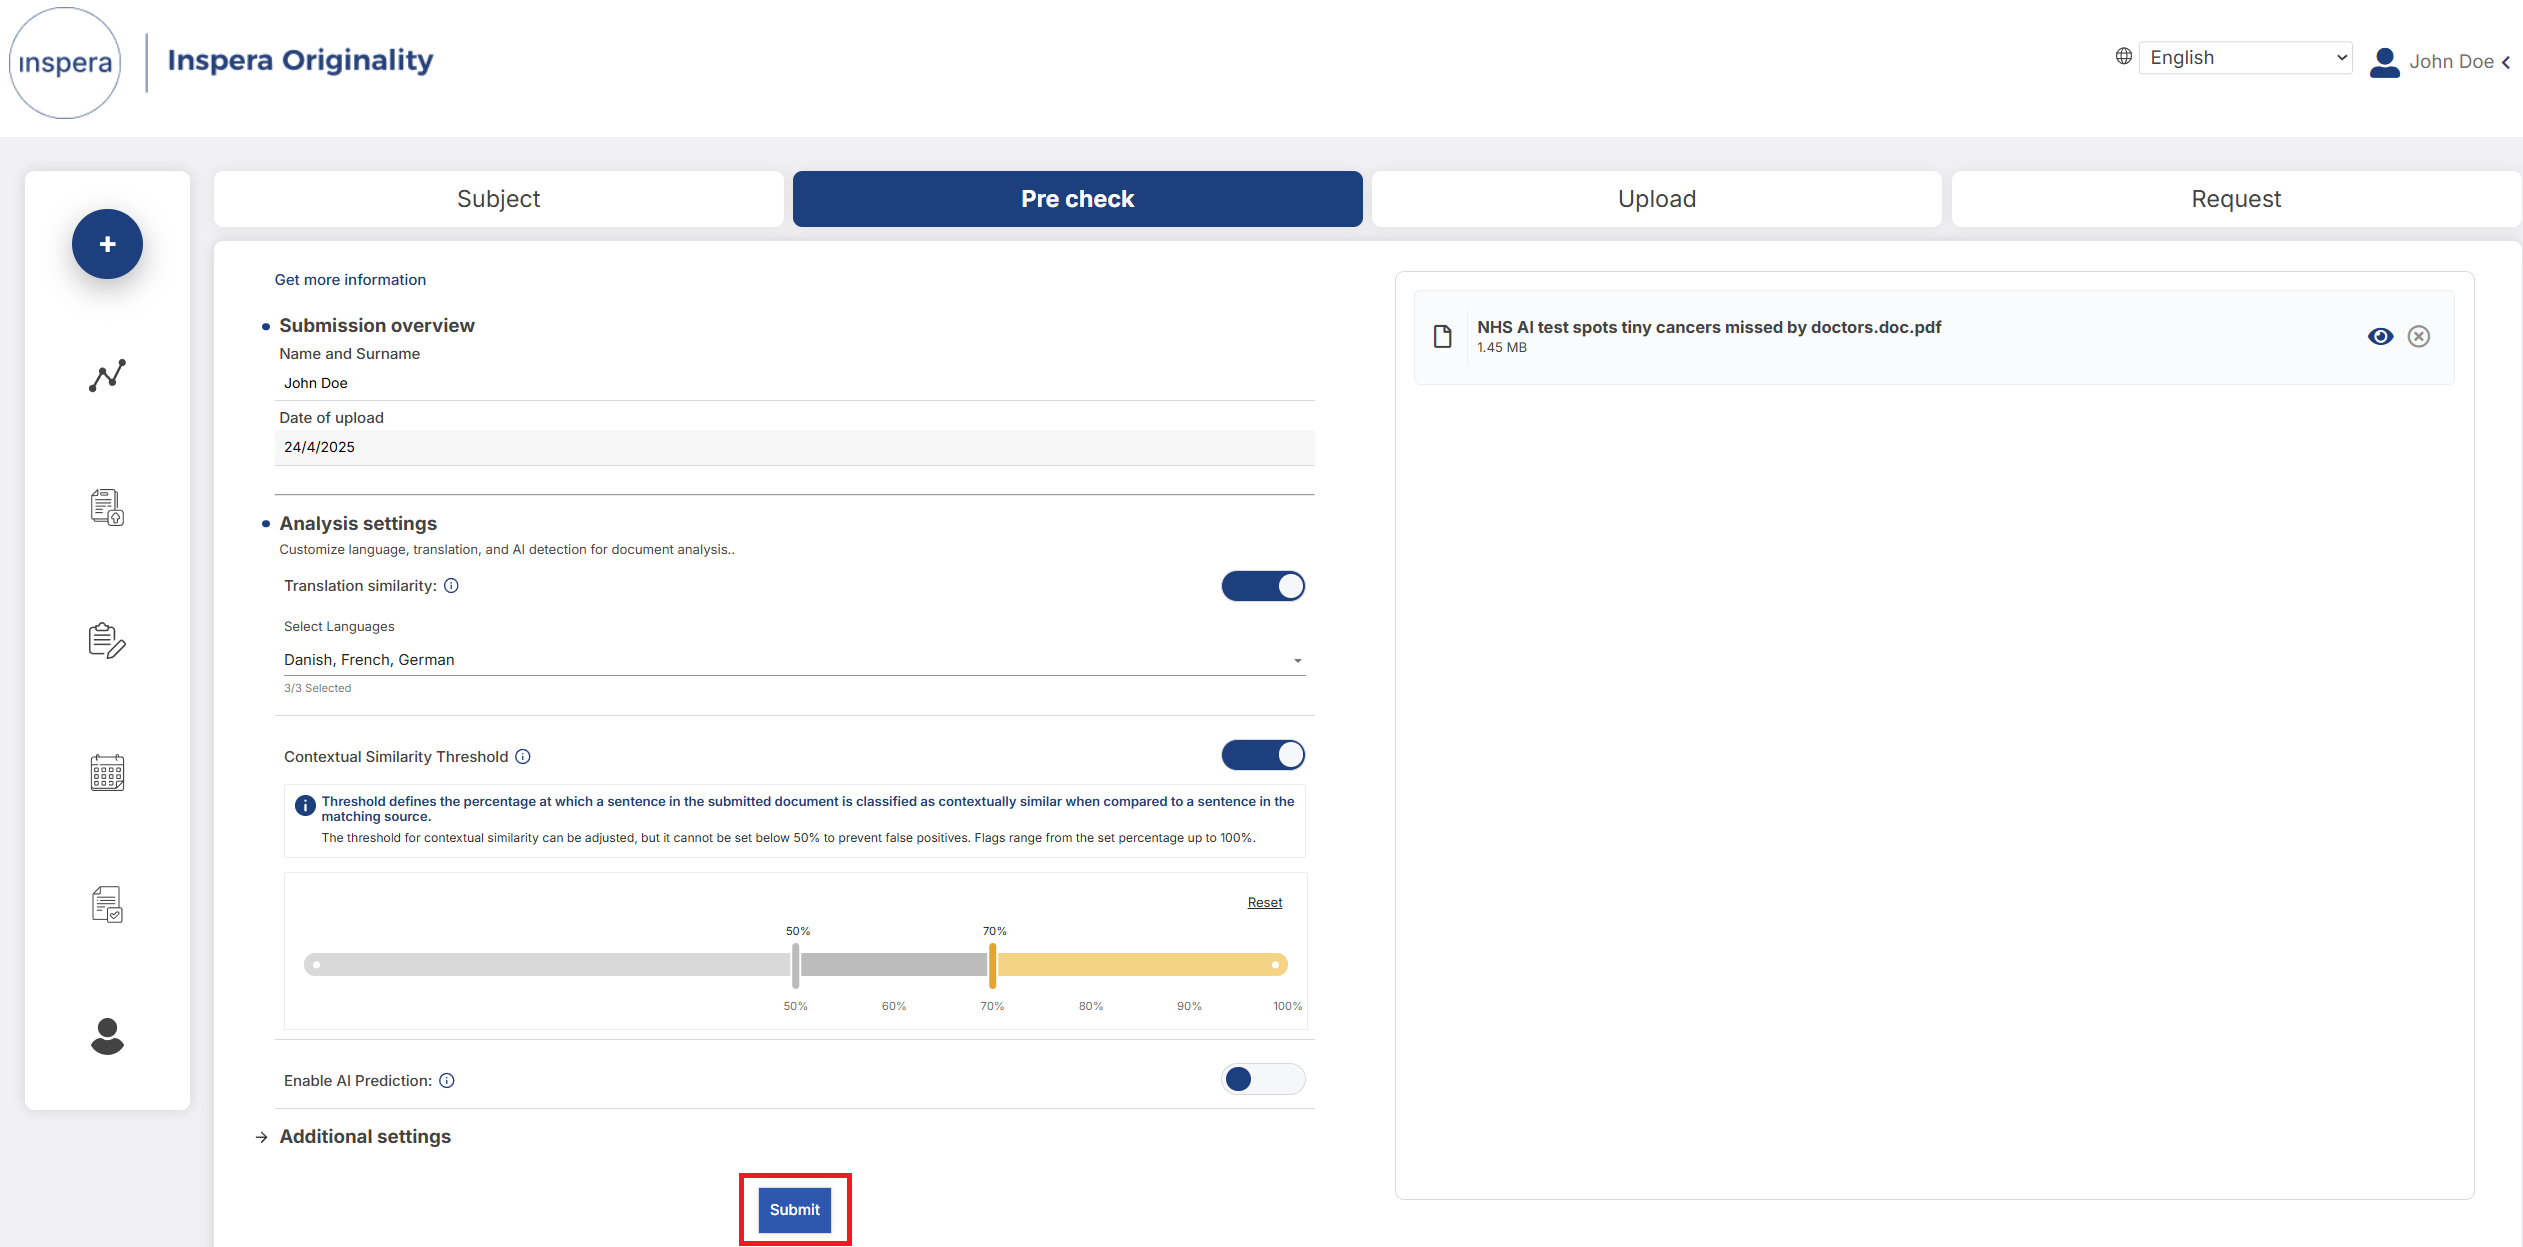The image size is (2523, 1247).
Task: Click the 60% slider scale label
Action: [894, 1006]
